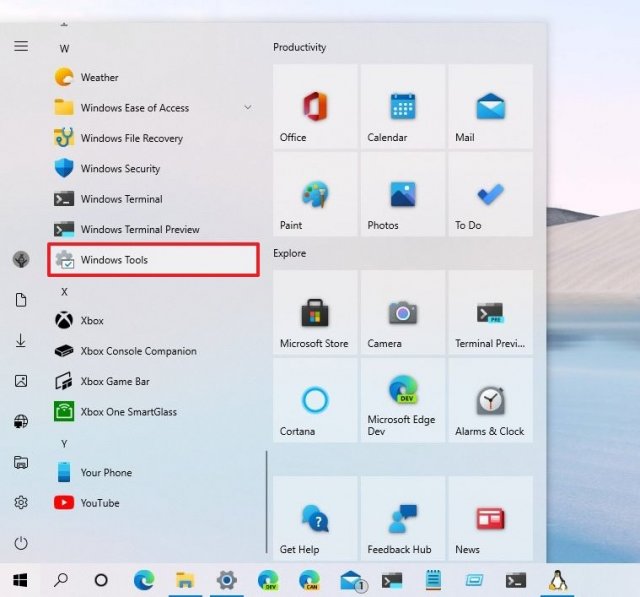640x597 pixels.
Task: Open Settings from the Start rail
Action: pyautogui.click(x=21, y=502)
